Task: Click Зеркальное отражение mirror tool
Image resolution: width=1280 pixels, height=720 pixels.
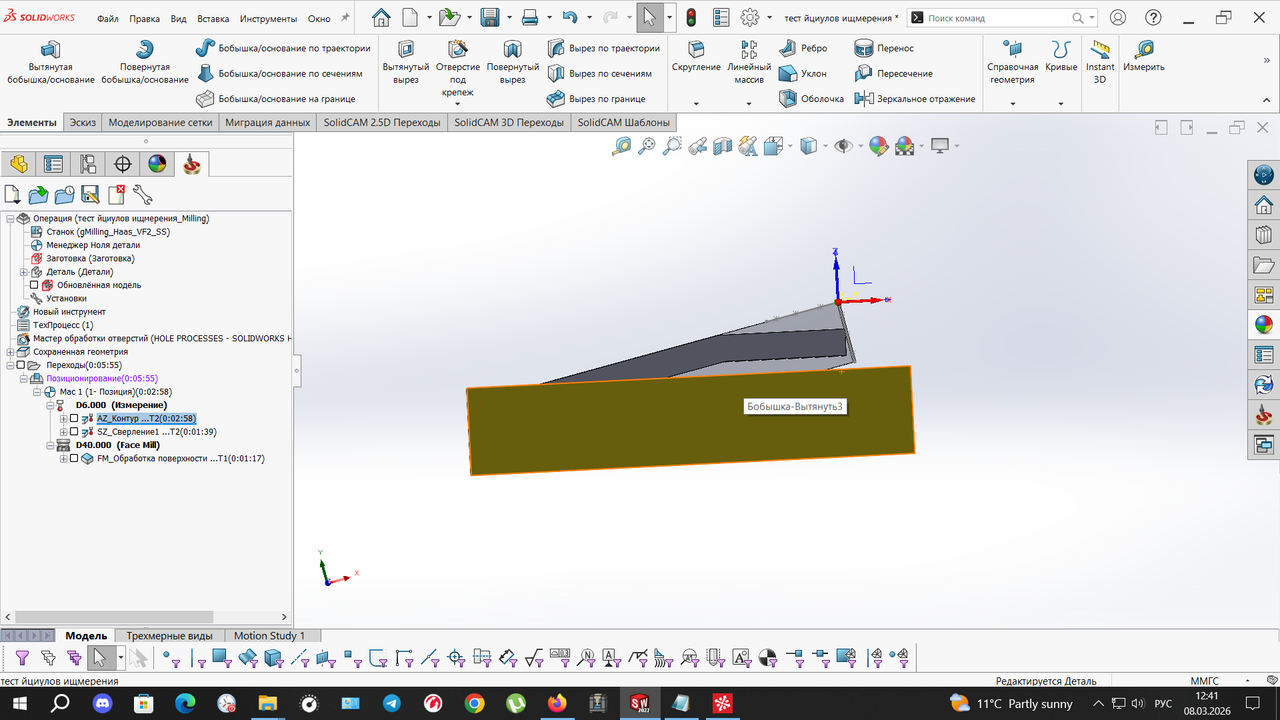Action: (915, 99)
